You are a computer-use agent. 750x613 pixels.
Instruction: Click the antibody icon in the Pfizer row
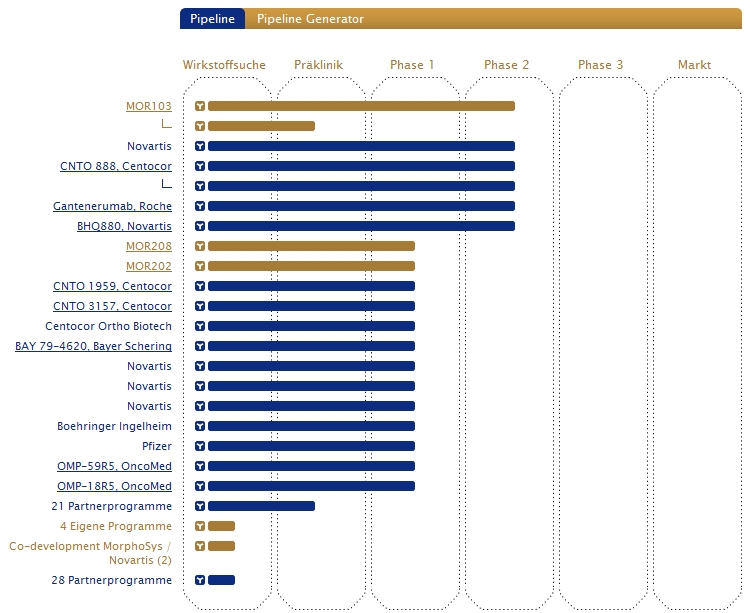(x=200, y=446)
